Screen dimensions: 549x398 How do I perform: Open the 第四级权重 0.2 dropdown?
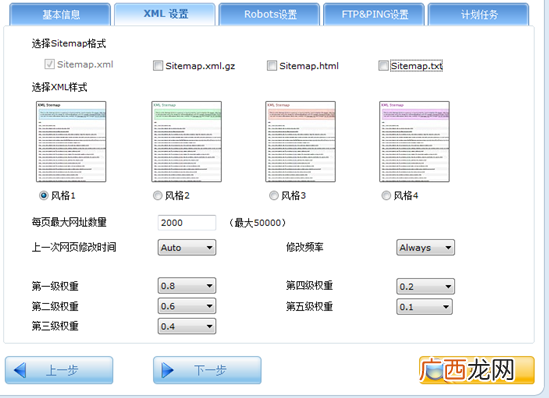pos(425,286)
